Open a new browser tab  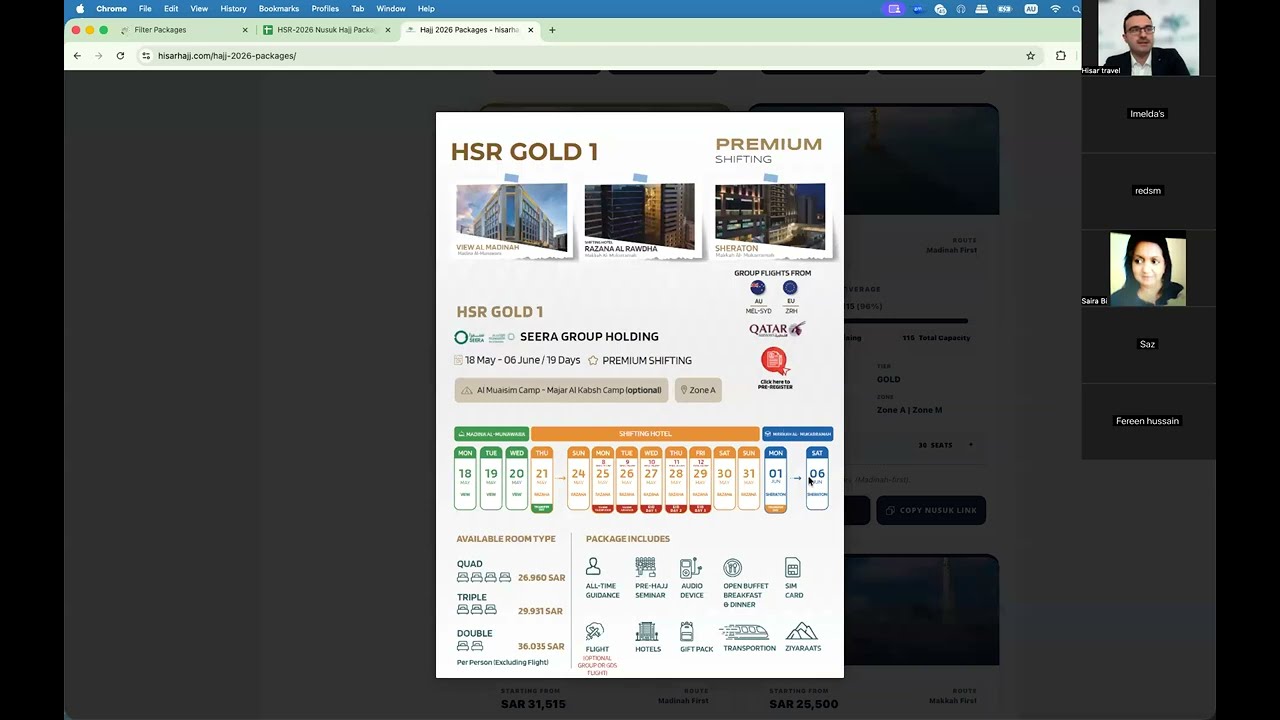pyautogui.click(x=552, y=30)
